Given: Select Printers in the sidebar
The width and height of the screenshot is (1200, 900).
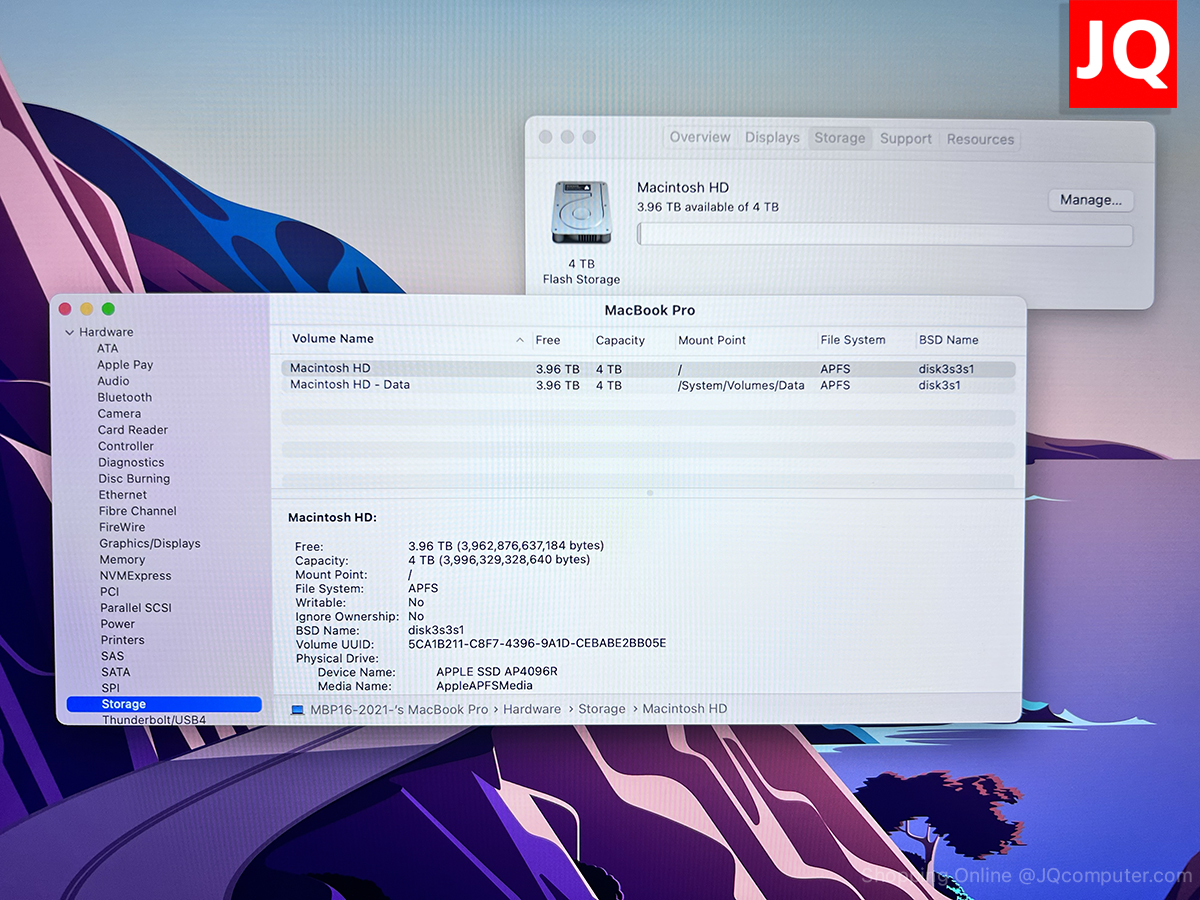Looking at the screenshot, I should (123, 640).
